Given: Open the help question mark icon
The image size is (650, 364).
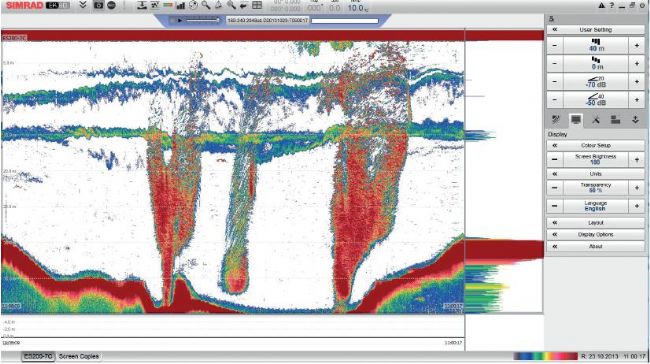Looking at the screenshot, I should pyautogui.click(x=611, y=6).
